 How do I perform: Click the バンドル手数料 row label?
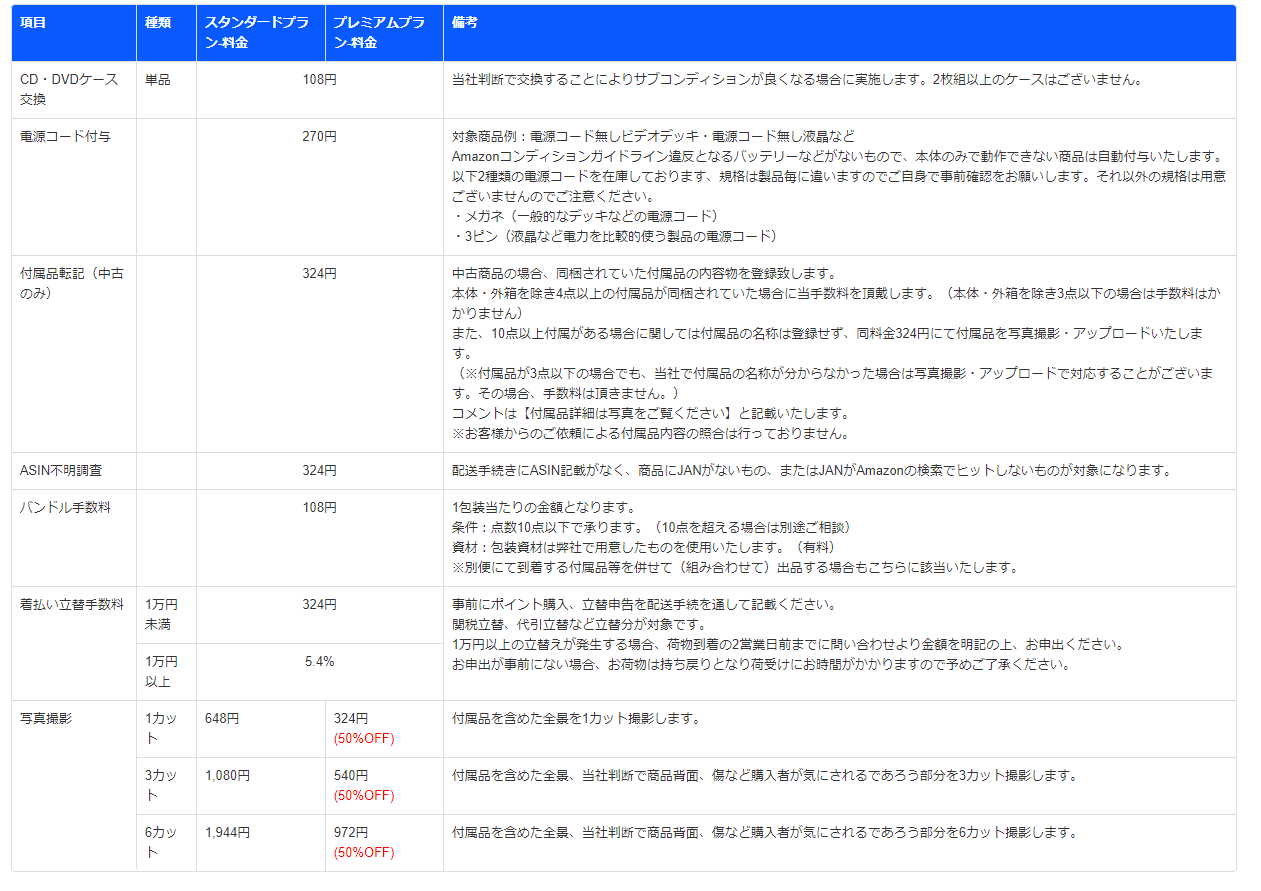pyautogui.click(x=66, y=507)
